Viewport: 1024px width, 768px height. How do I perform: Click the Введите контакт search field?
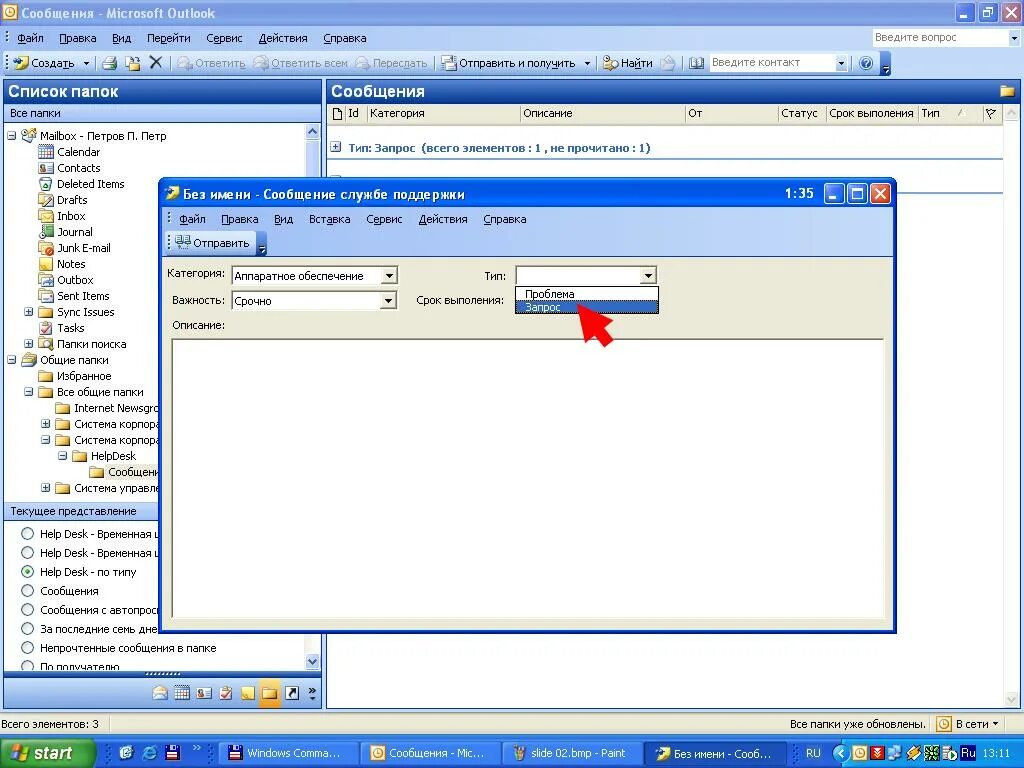(x=772, y=63)
